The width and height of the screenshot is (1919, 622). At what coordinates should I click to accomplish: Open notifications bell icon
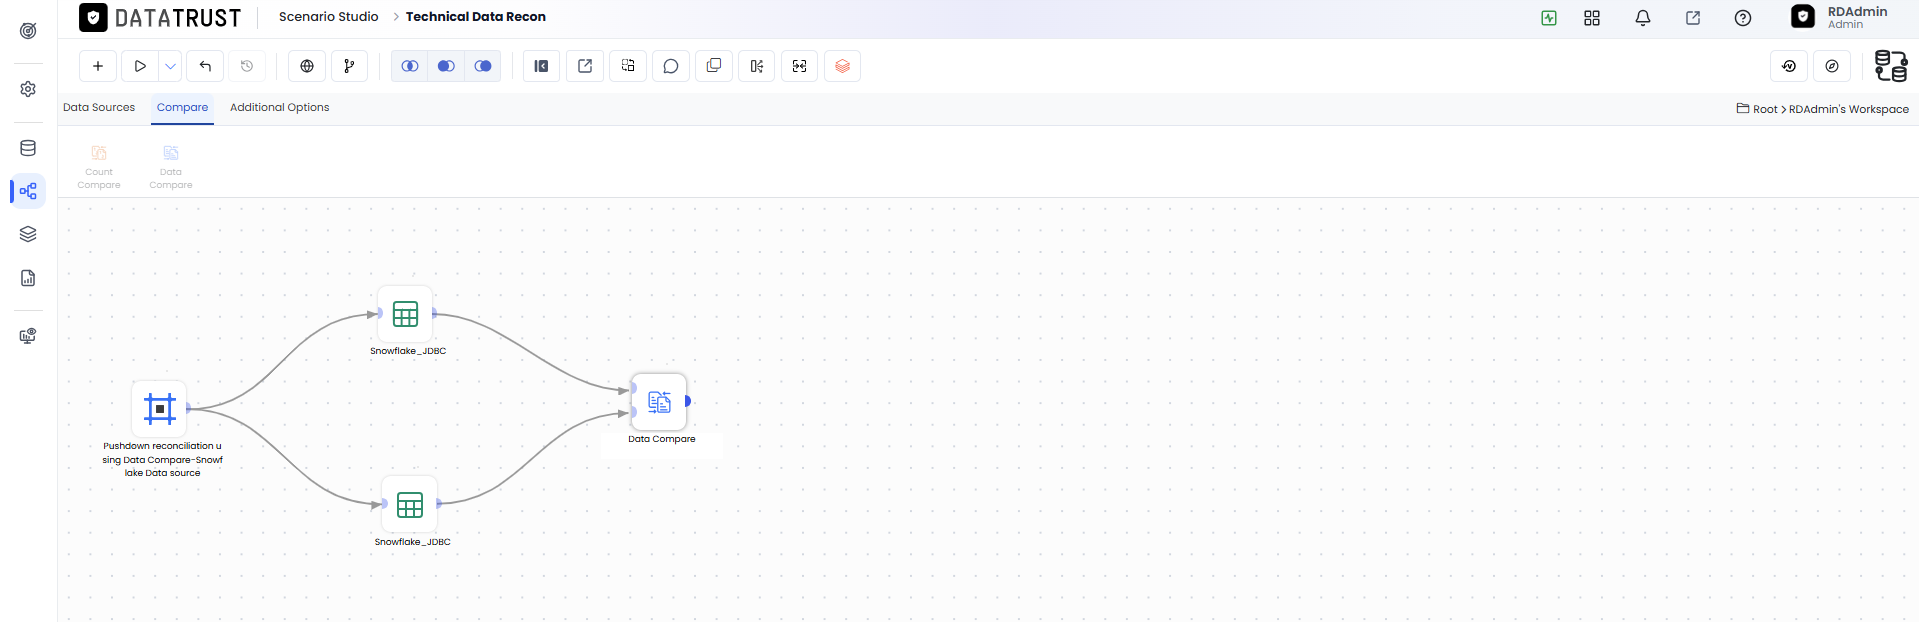click(1643, 18)
